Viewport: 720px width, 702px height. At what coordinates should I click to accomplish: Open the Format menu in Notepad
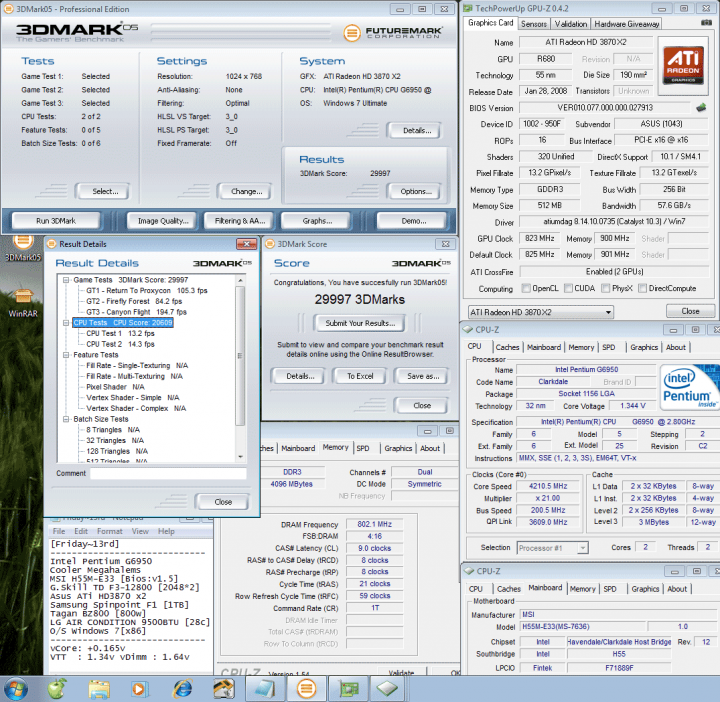tap(110, 531)
